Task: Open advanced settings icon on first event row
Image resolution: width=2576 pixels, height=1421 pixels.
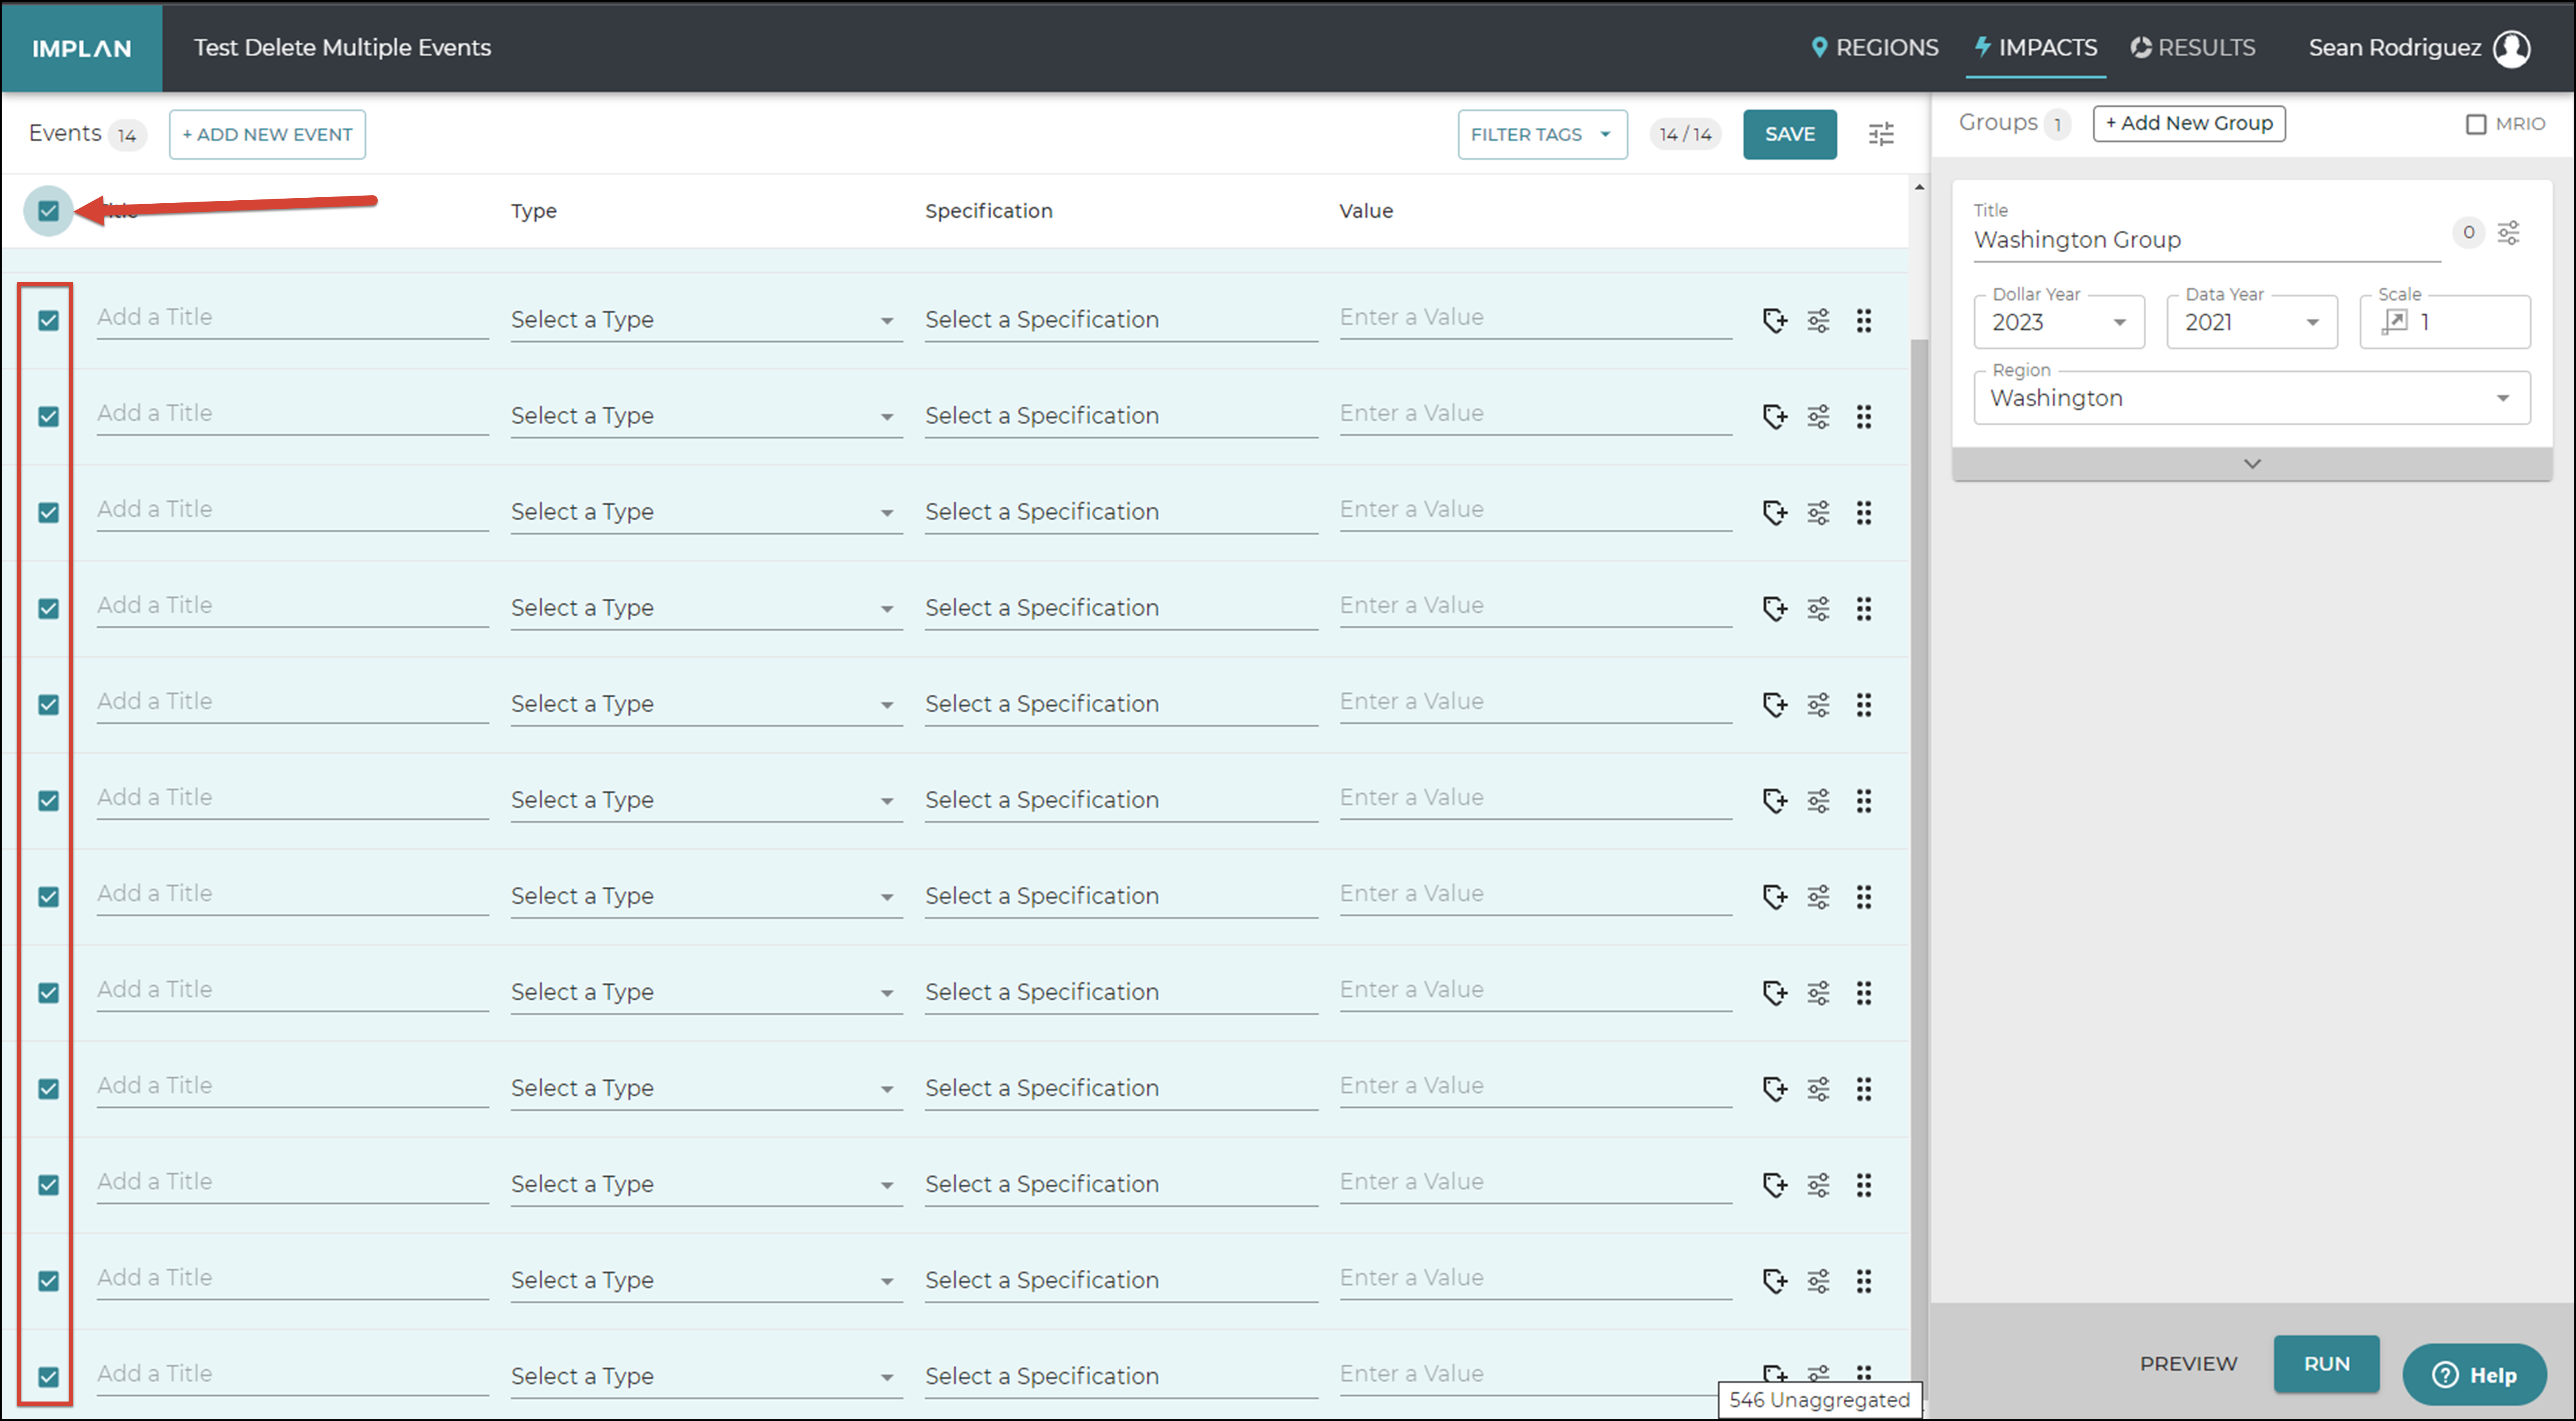Action: pyautogui.click(x=1818, y=320)
